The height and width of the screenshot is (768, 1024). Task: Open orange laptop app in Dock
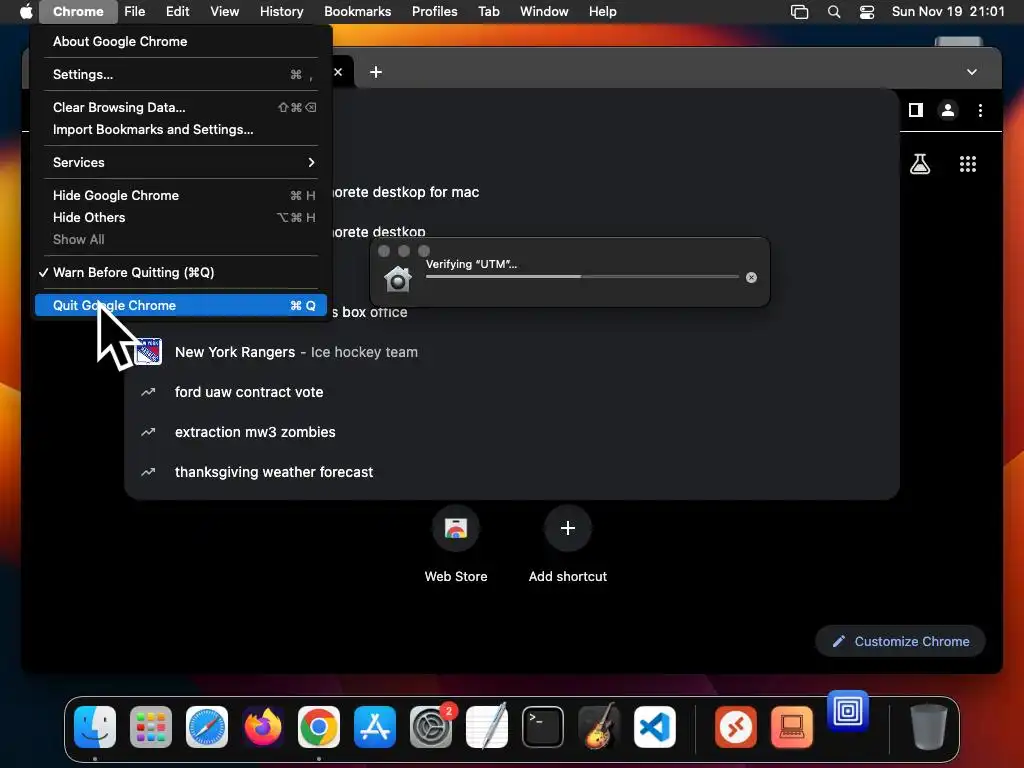click(792, 727)
